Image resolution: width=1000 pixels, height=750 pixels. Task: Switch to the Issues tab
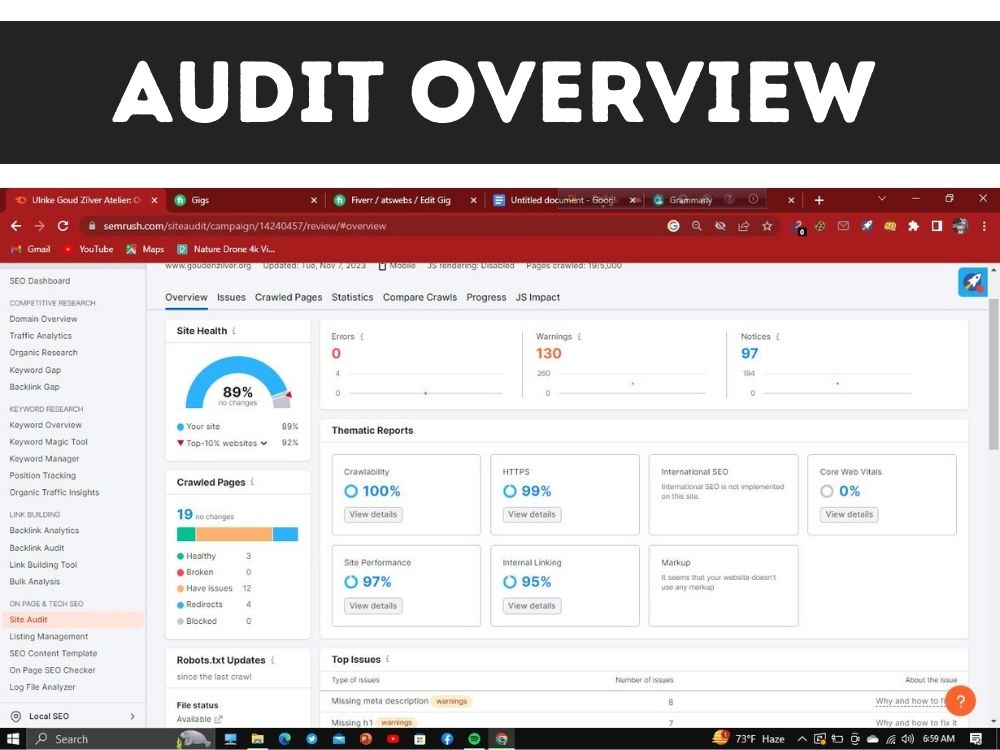tap(231, 297)
